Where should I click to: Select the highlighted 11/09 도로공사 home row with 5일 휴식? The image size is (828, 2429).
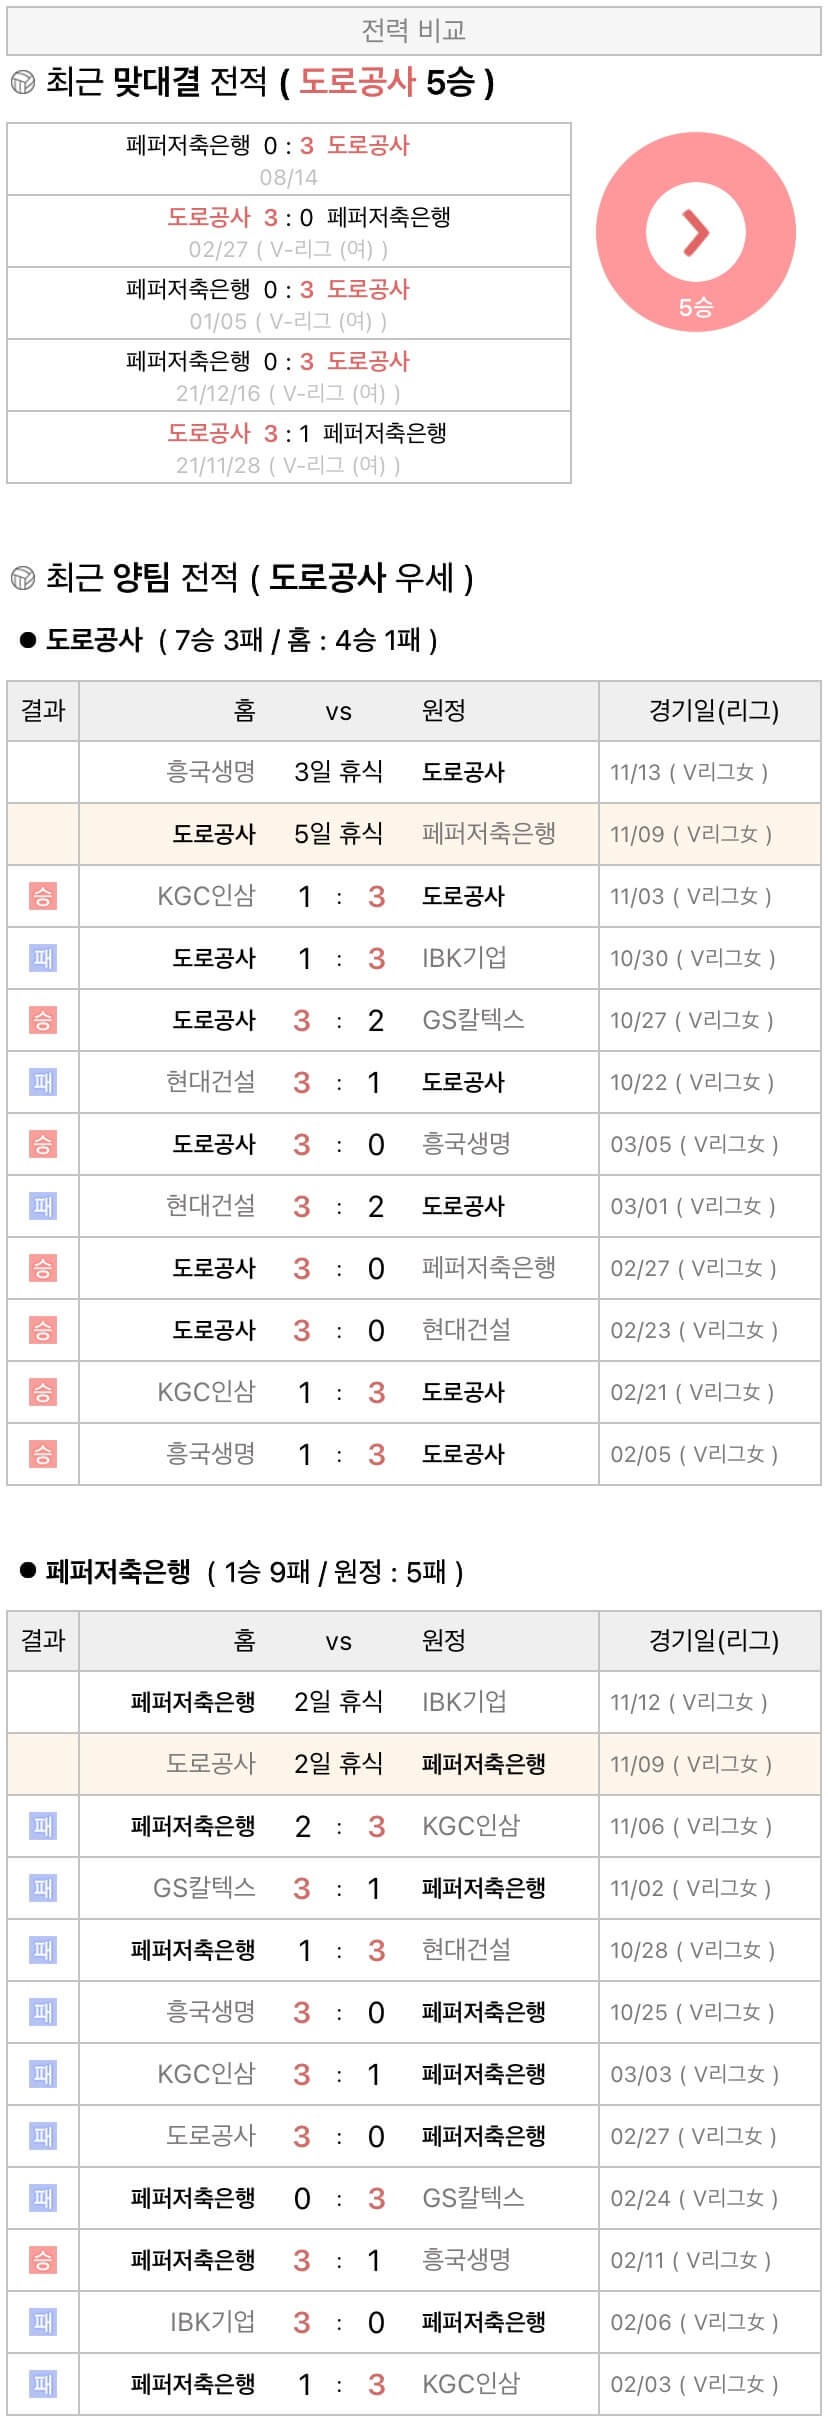[x=413, y=834]
